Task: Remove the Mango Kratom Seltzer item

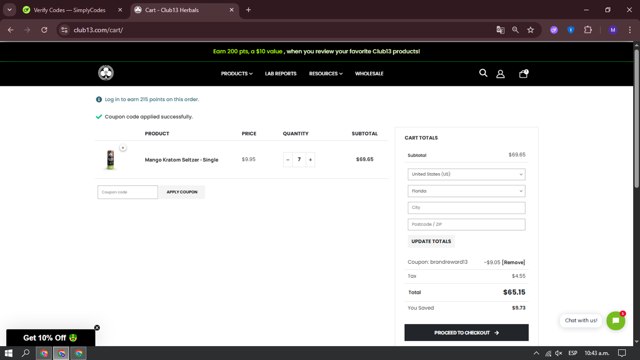Action: [x=123, y=148]
